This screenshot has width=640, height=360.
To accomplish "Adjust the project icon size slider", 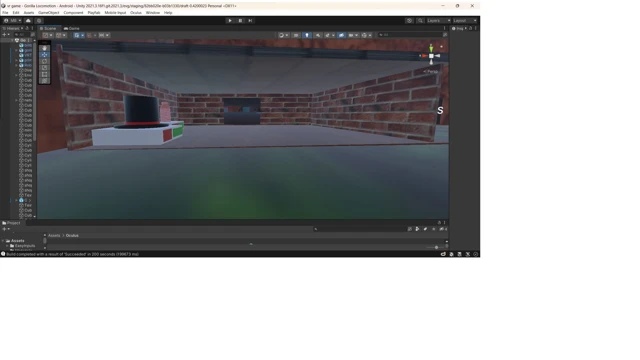I will 436,247.
